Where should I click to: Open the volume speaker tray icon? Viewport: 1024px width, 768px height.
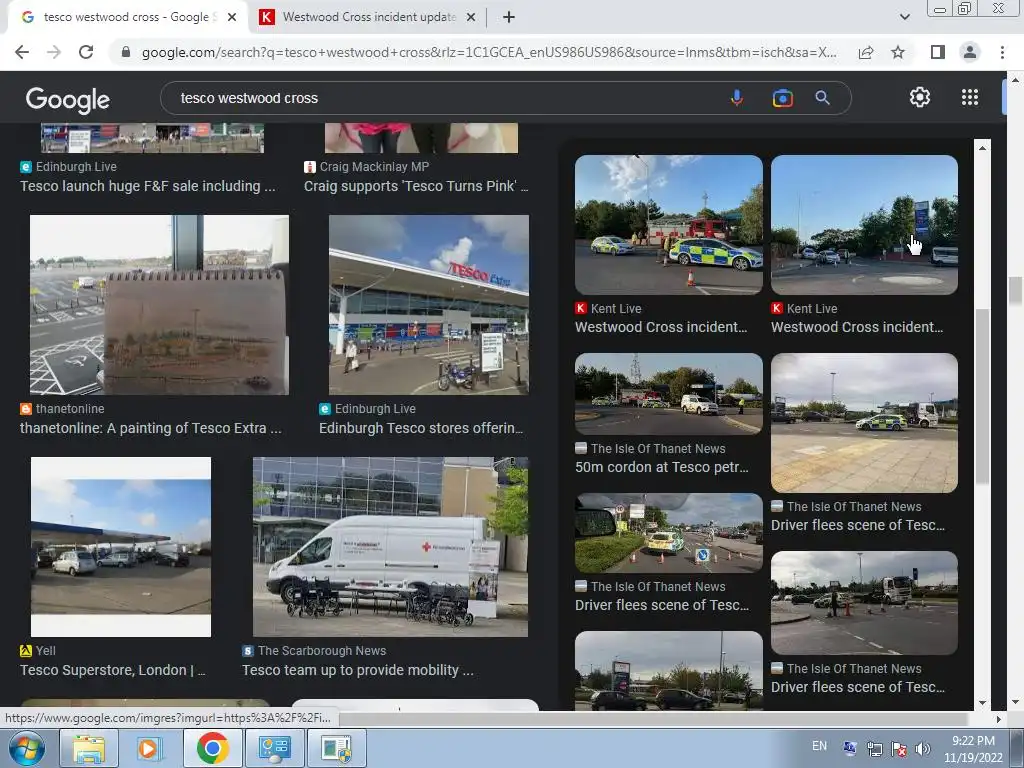click(x=923, y=749)
